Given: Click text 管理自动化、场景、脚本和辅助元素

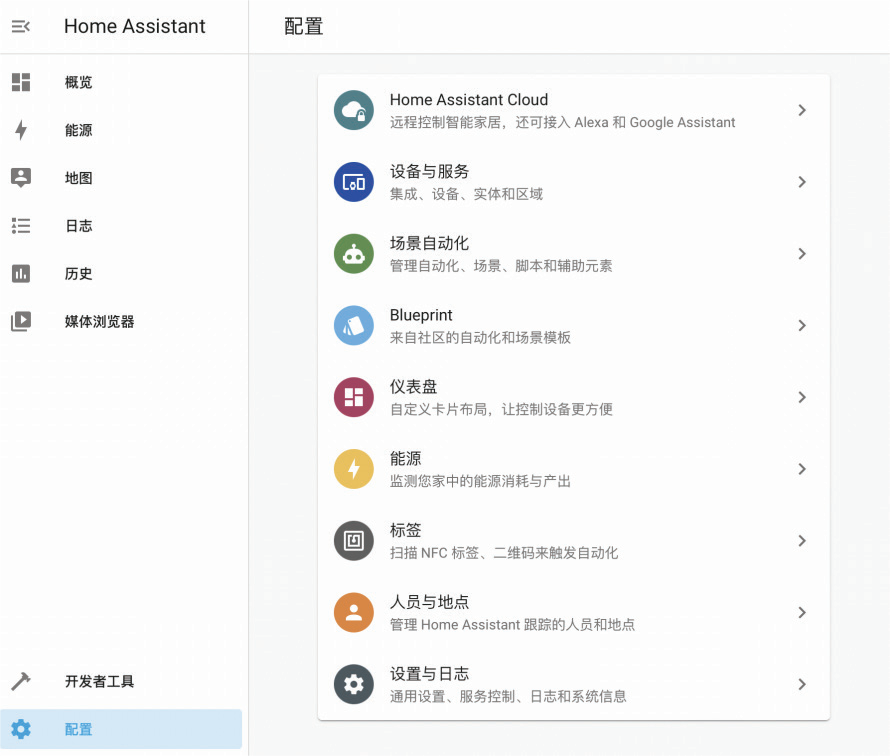Looking at the screenshot, I should coord(501,266).
